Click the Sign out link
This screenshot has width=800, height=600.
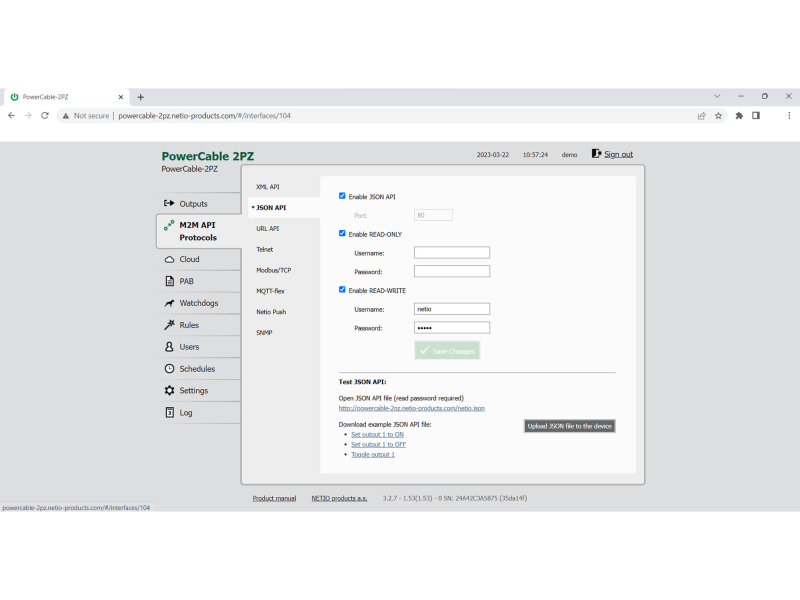point(618,154)
